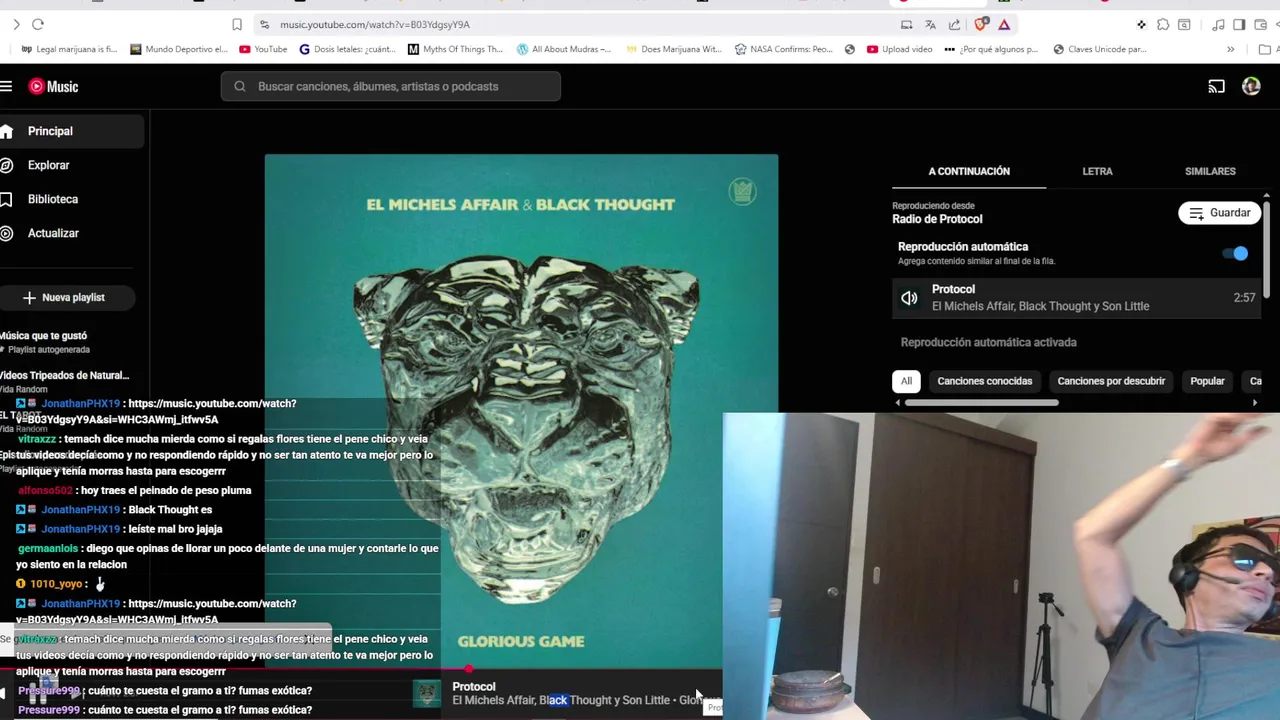The width and height of the screenshot is (1280, 720).
Task: Open the extensions puzzle icon
Action: pyautogui.click(x=1163, y=24)
